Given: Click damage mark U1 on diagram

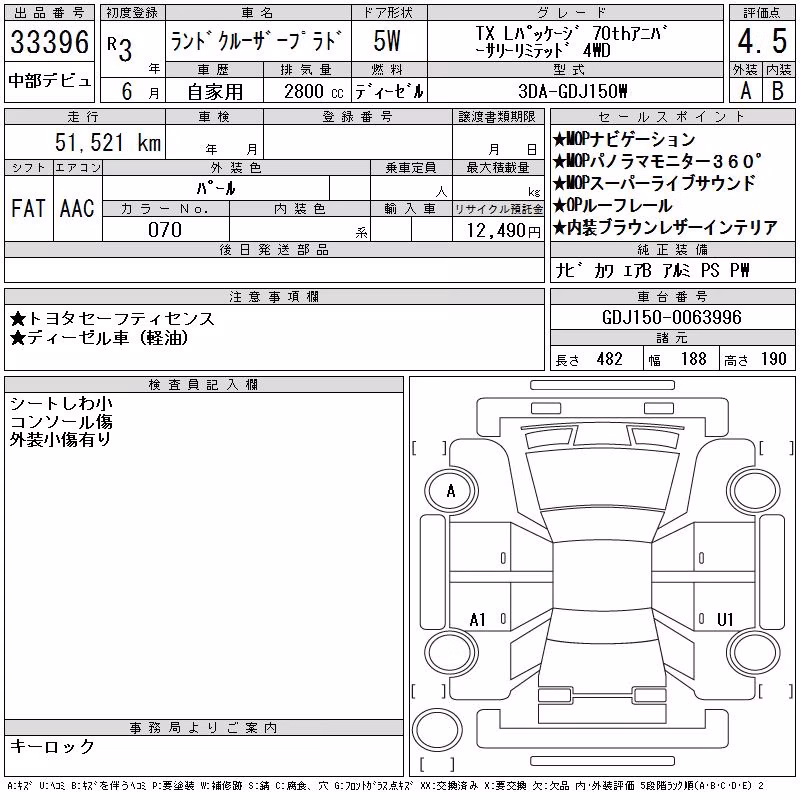Looking at the screenshot, I should [x=725, y=619].
